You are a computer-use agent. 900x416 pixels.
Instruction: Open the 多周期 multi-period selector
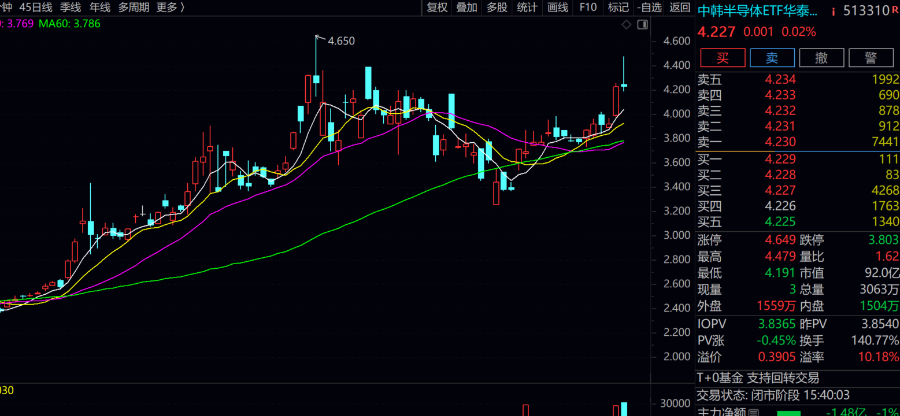click(134, 7)
